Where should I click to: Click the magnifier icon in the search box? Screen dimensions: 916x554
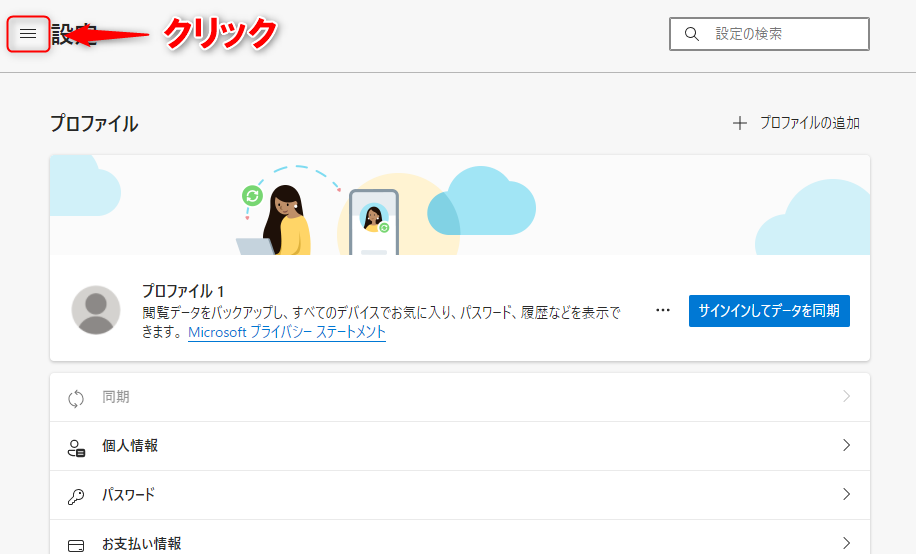click(x=691, y=34)
